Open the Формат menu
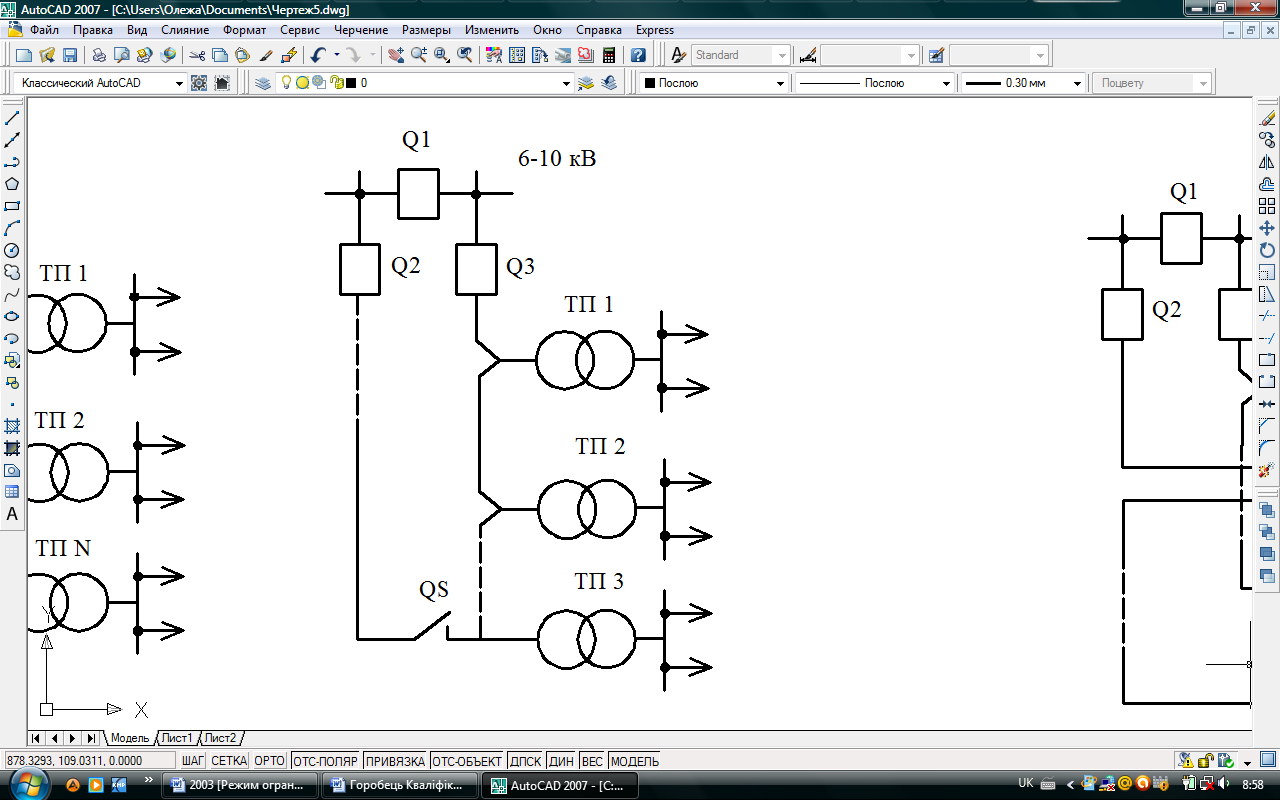Image resolution: width=1280 pixels, height=800 pixels. [245, 30]
